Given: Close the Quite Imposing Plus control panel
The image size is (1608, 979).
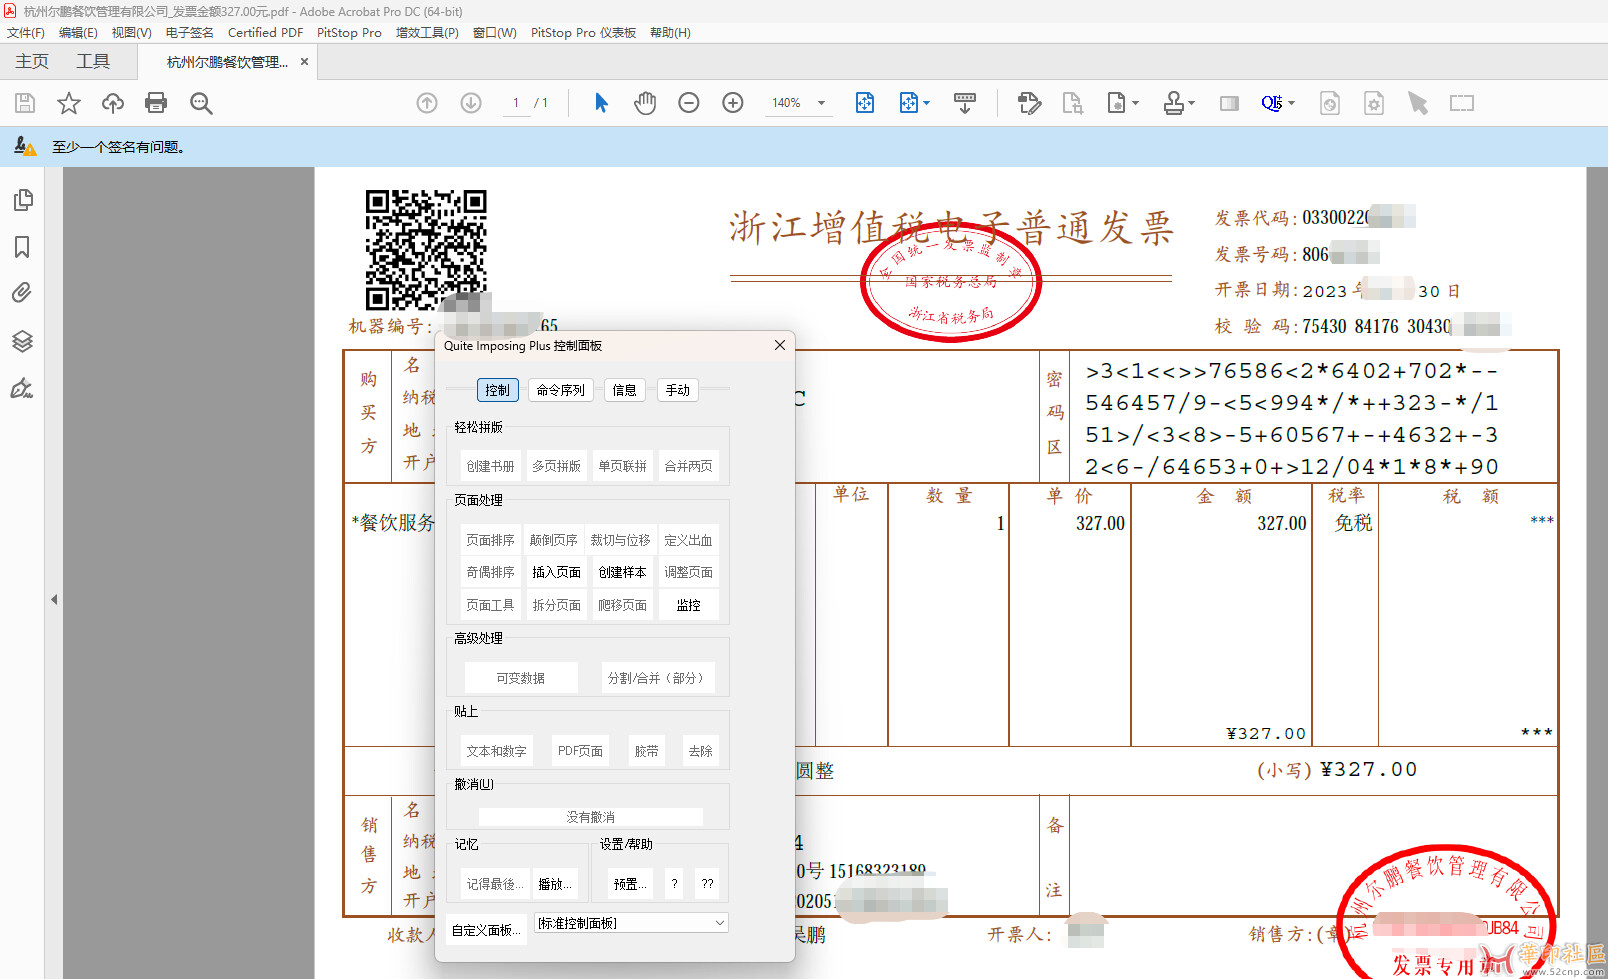Looking at the screenshot, I should 780,345.
